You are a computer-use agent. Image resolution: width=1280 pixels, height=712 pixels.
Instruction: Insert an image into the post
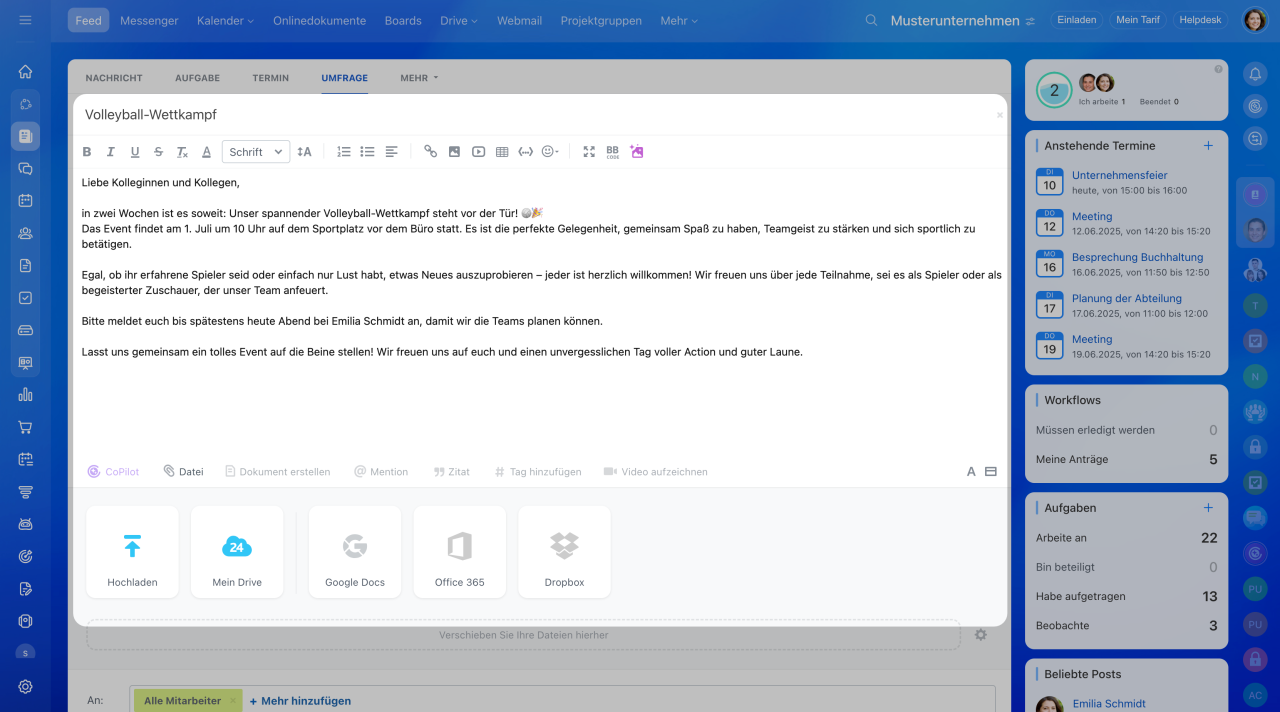tap(454, 152)
